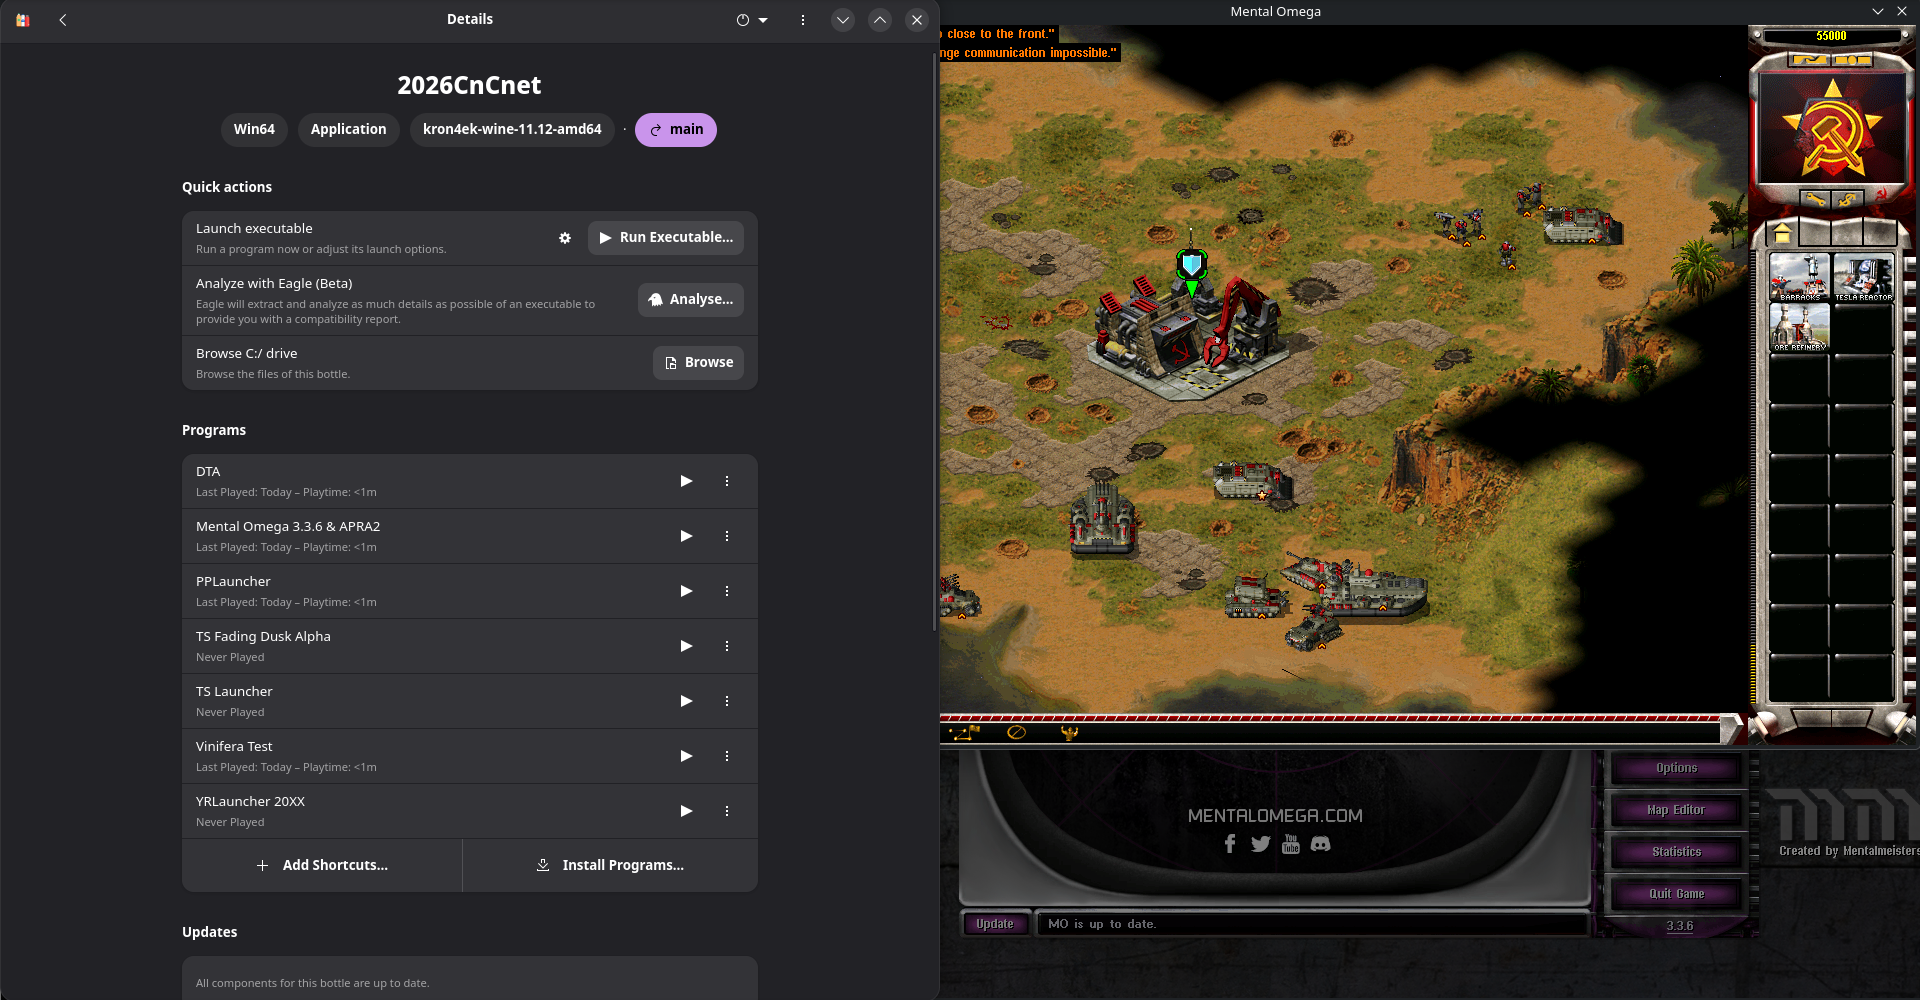Open the PPLauncher row three-dot menu

tap(727, 591)
